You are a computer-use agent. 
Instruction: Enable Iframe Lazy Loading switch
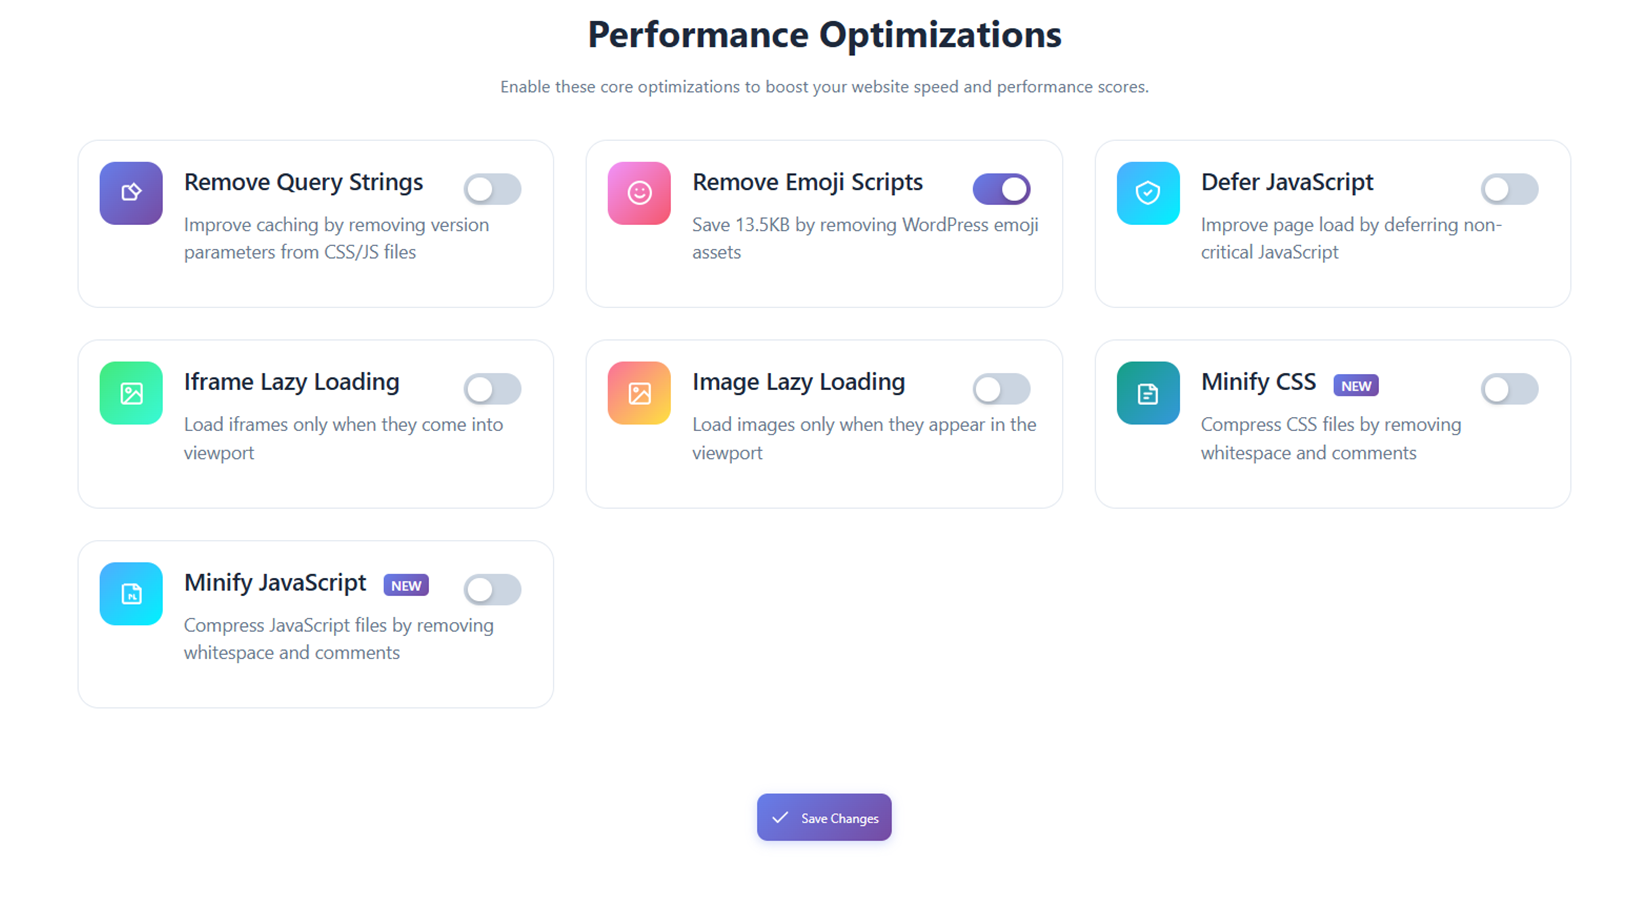click(x=492, y=389)
